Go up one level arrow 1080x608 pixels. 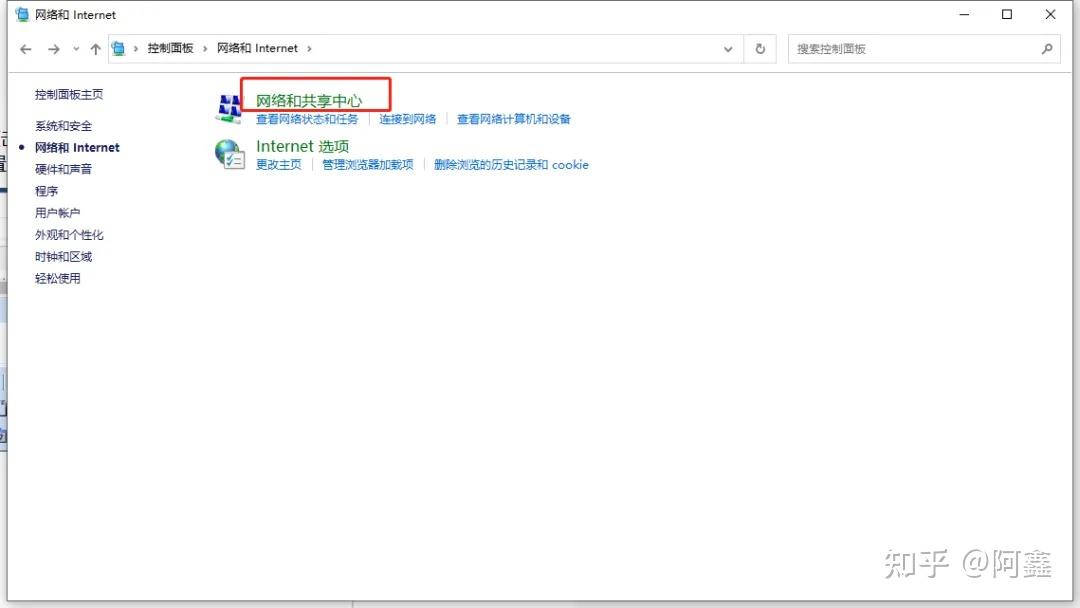click(96, 49)
